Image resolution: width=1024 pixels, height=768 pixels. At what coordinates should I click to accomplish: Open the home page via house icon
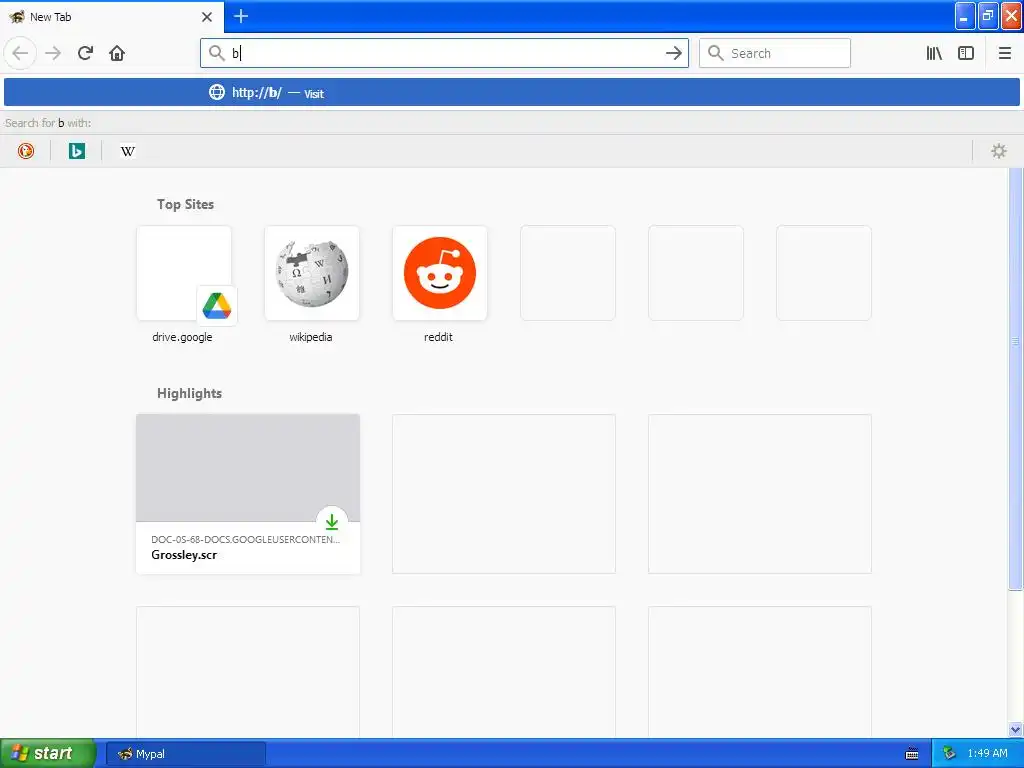tap(117, 53)
